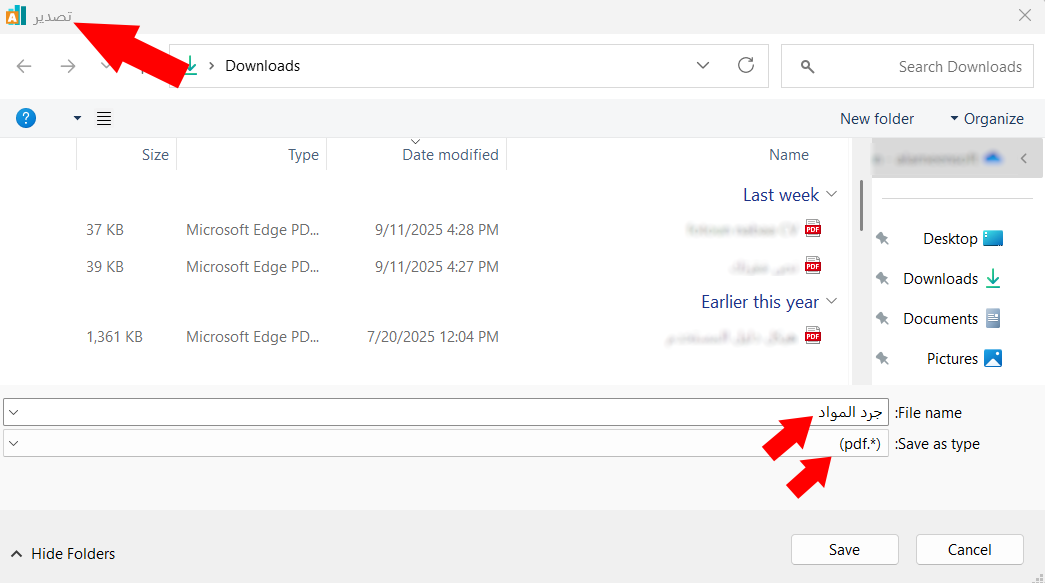Click the blue help question mark icon
The width and height of the screenshot is (1045, 583).
pos(26,118)
